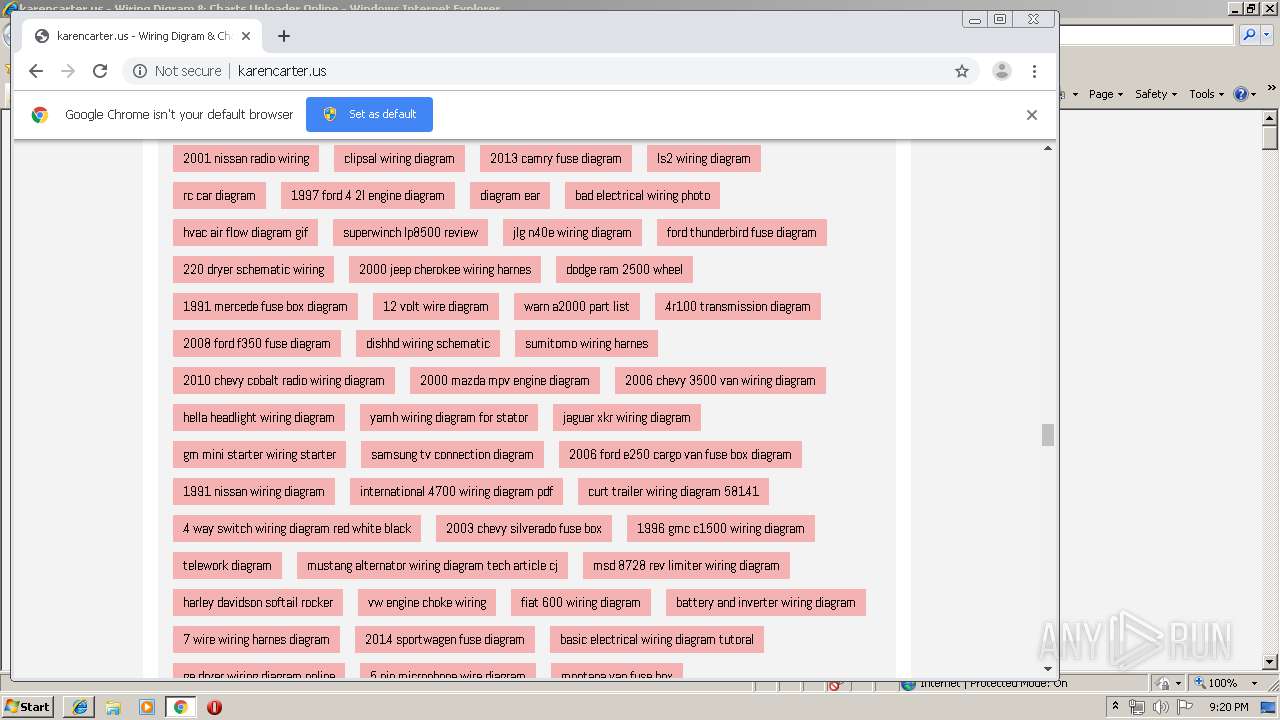Open jaguar xkr wiring diagram link
This screenshot has height=720, width=1280.
pyautogui.click(x=627, y=417)
